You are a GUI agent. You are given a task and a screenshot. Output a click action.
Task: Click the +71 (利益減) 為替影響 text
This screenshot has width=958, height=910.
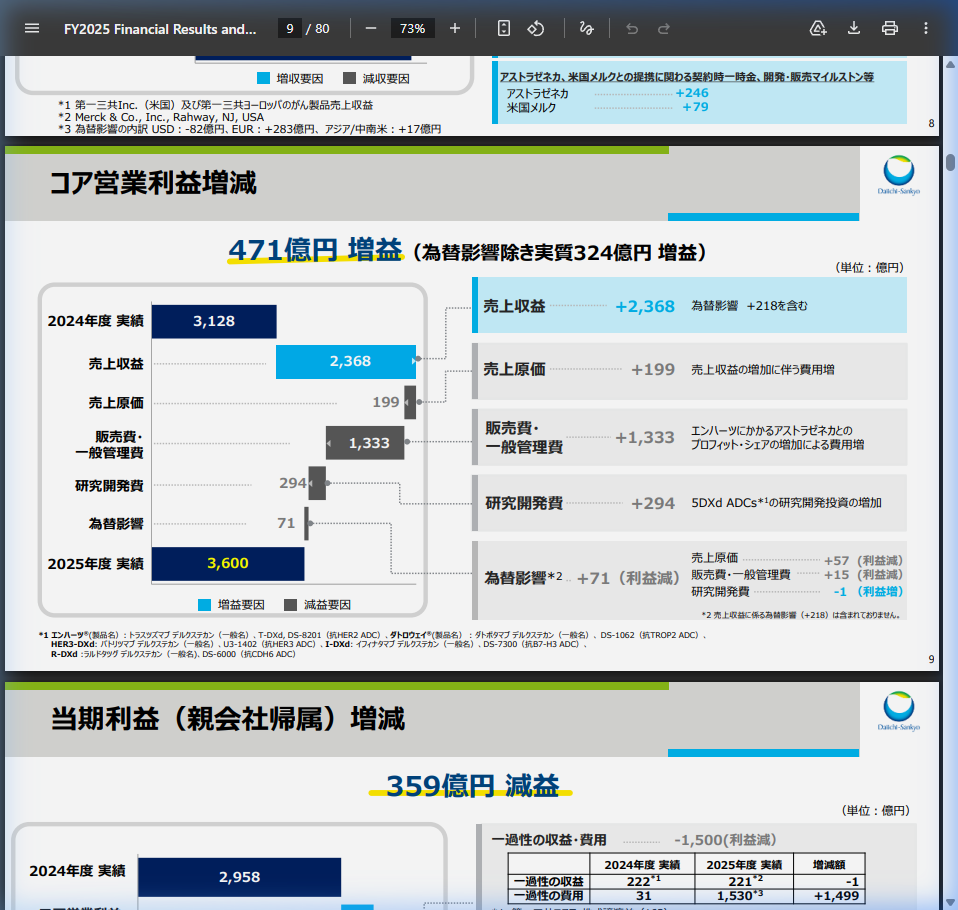coord(628,578)
